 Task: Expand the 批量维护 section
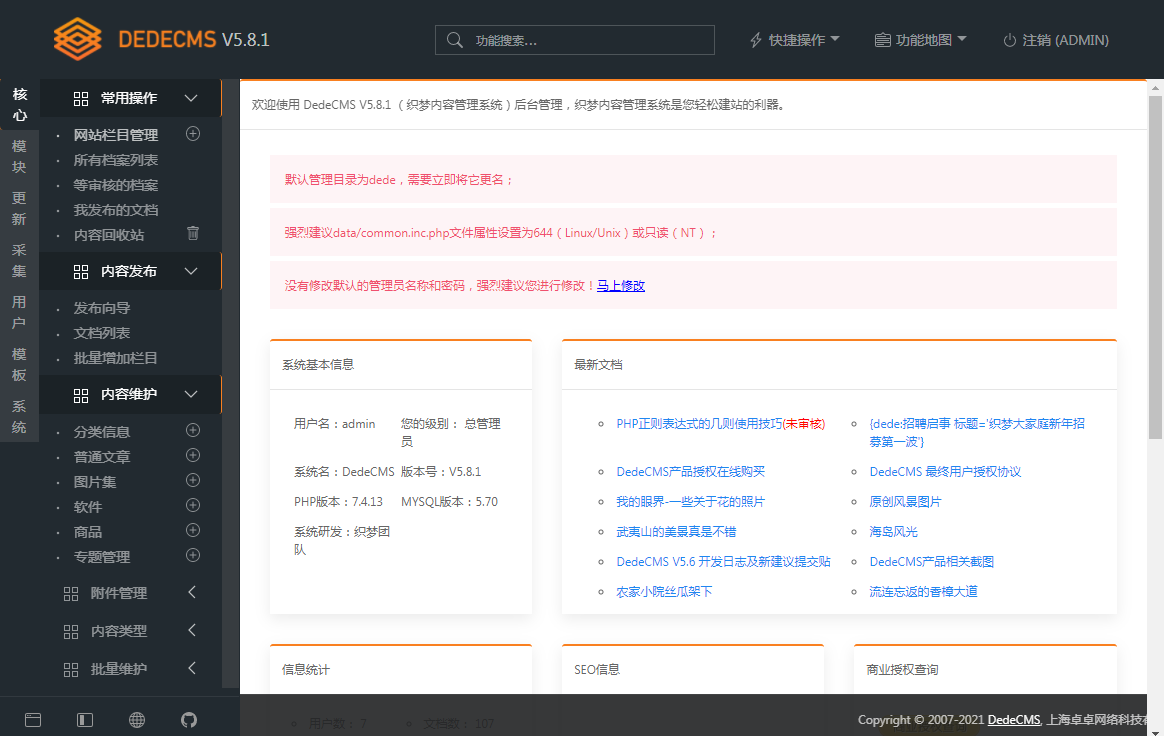(x=130, y=670)
